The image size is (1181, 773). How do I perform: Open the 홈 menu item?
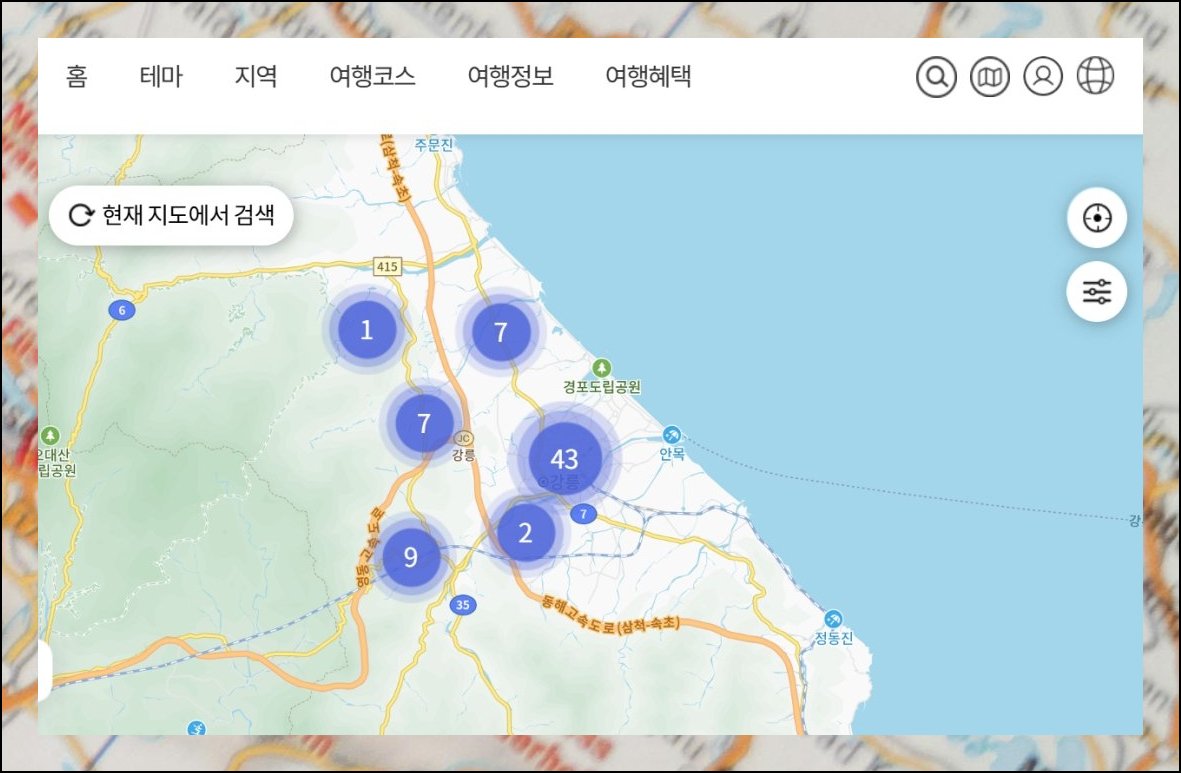tap(77, 76)
